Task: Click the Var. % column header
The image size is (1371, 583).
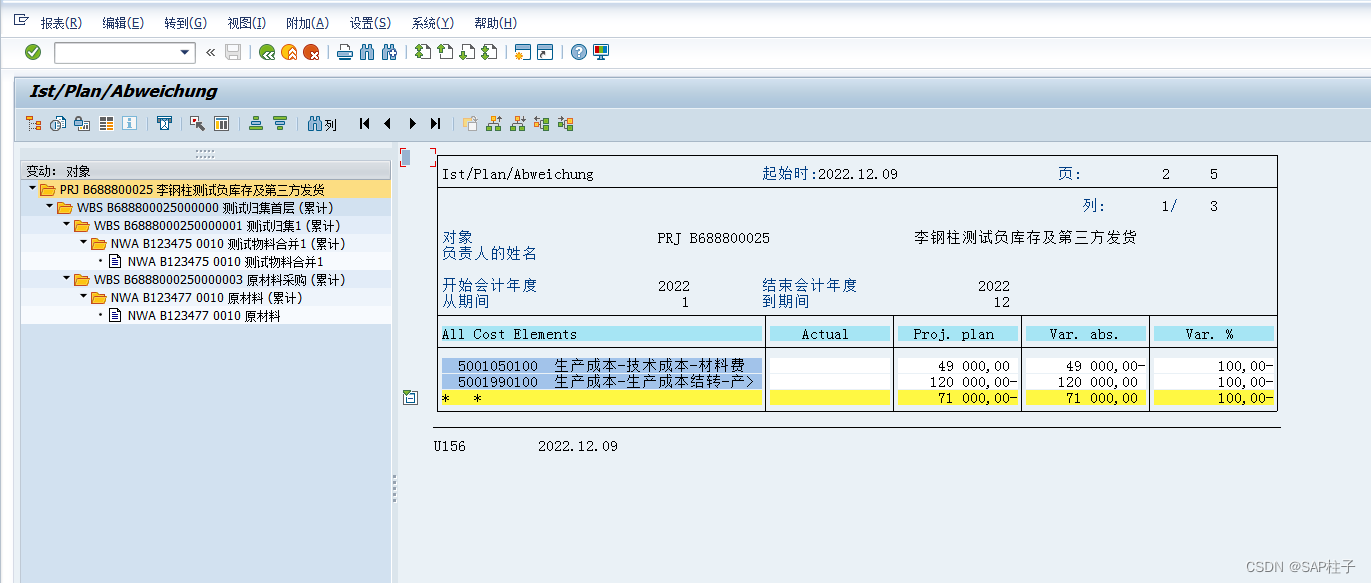Action: (x=1214, y=334)
